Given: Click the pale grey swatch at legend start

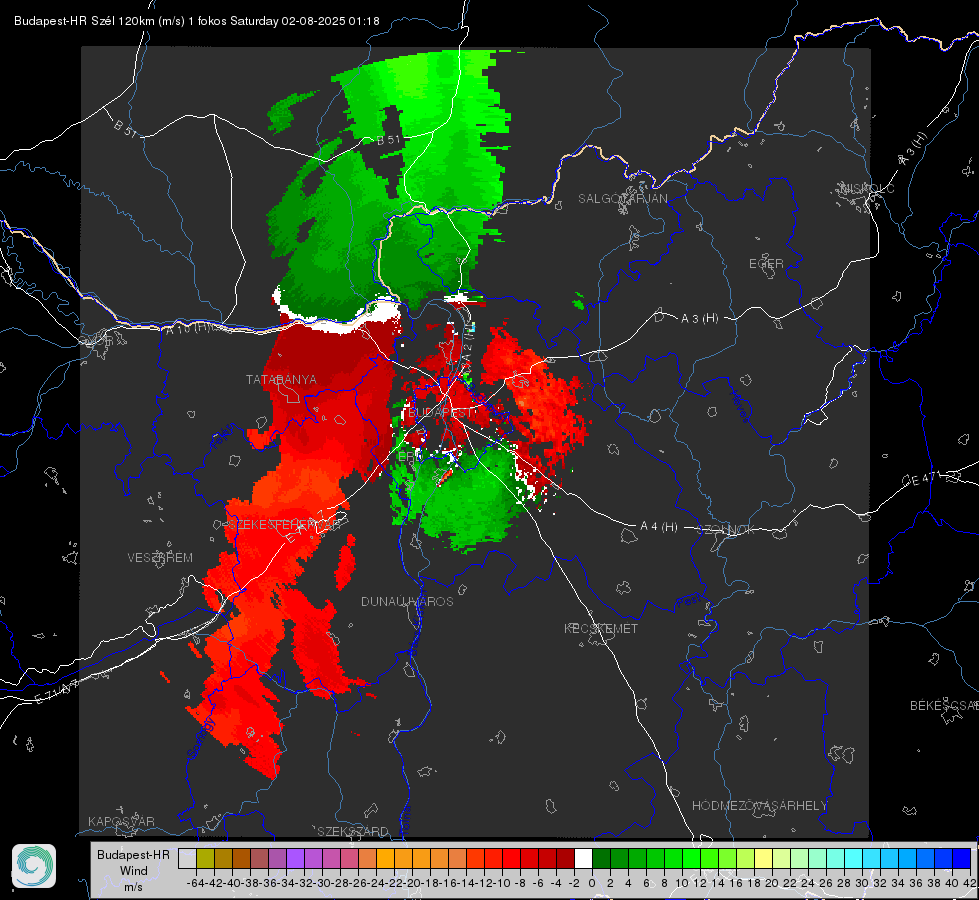Looking at the screenshot, I should [187, 858].
